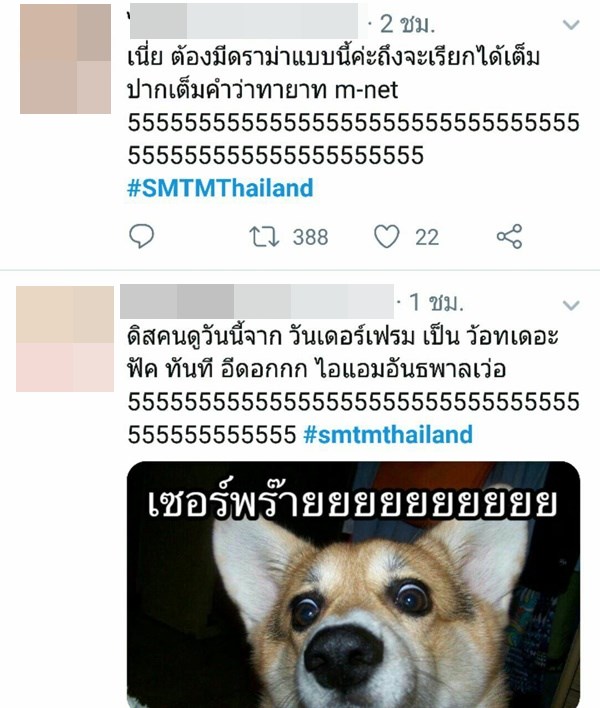Viewport: 600px width, 708px height.
Task: Open the #SMTMThailand hashtag link
Action: click(x=220, y=188)
